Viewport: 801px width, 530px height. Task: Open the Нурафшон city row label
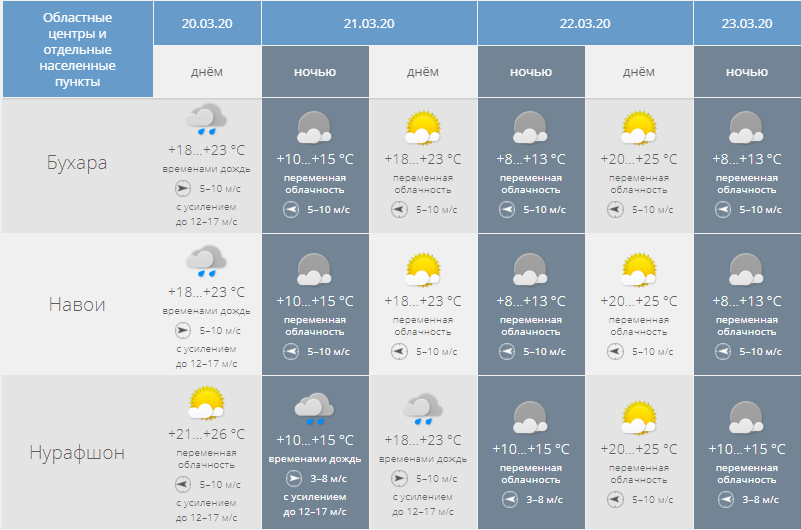(x=77, y=453)
